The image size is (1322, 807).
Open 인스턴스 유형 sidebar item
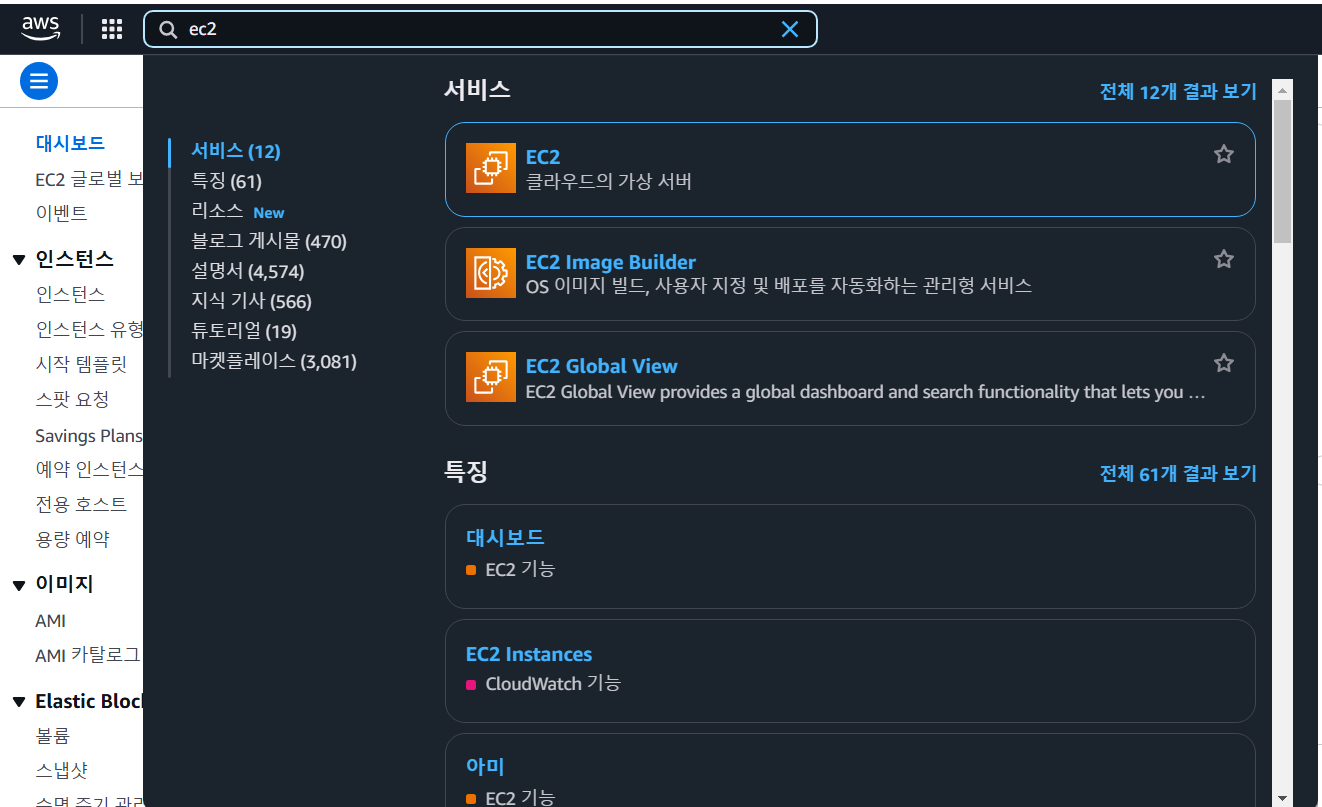[x=89, y=329]
